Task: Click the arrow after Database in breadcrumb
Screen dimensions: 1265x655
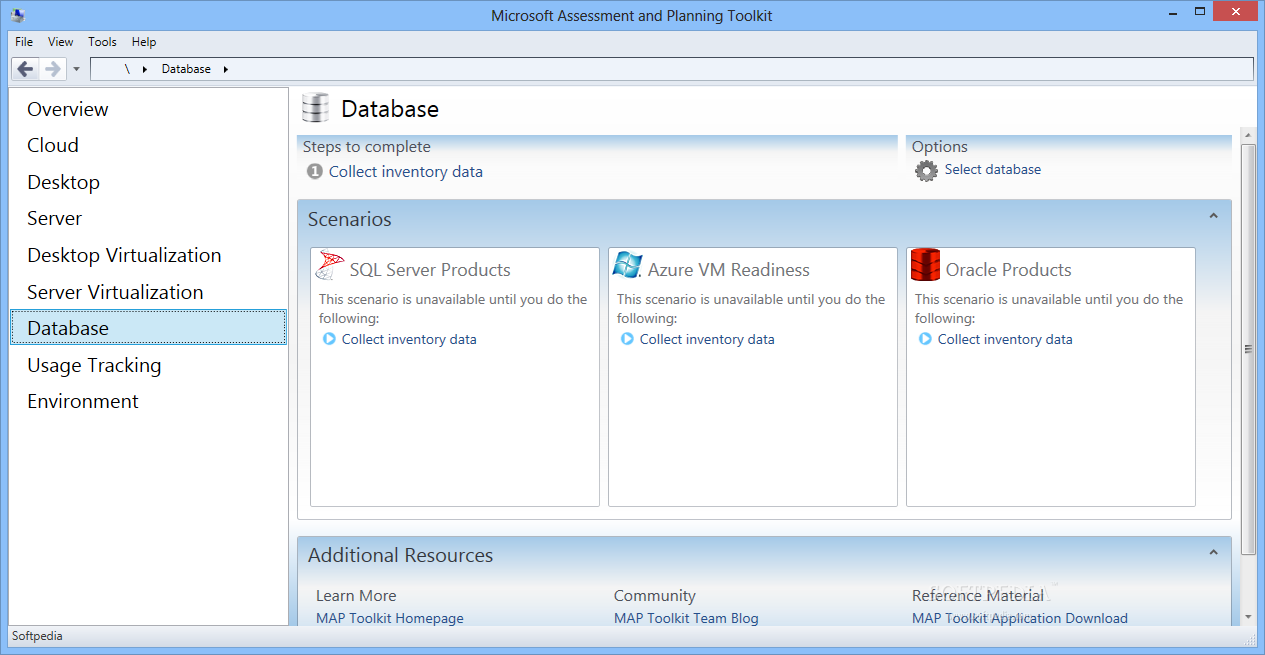Action: click(x=226, y=69)
